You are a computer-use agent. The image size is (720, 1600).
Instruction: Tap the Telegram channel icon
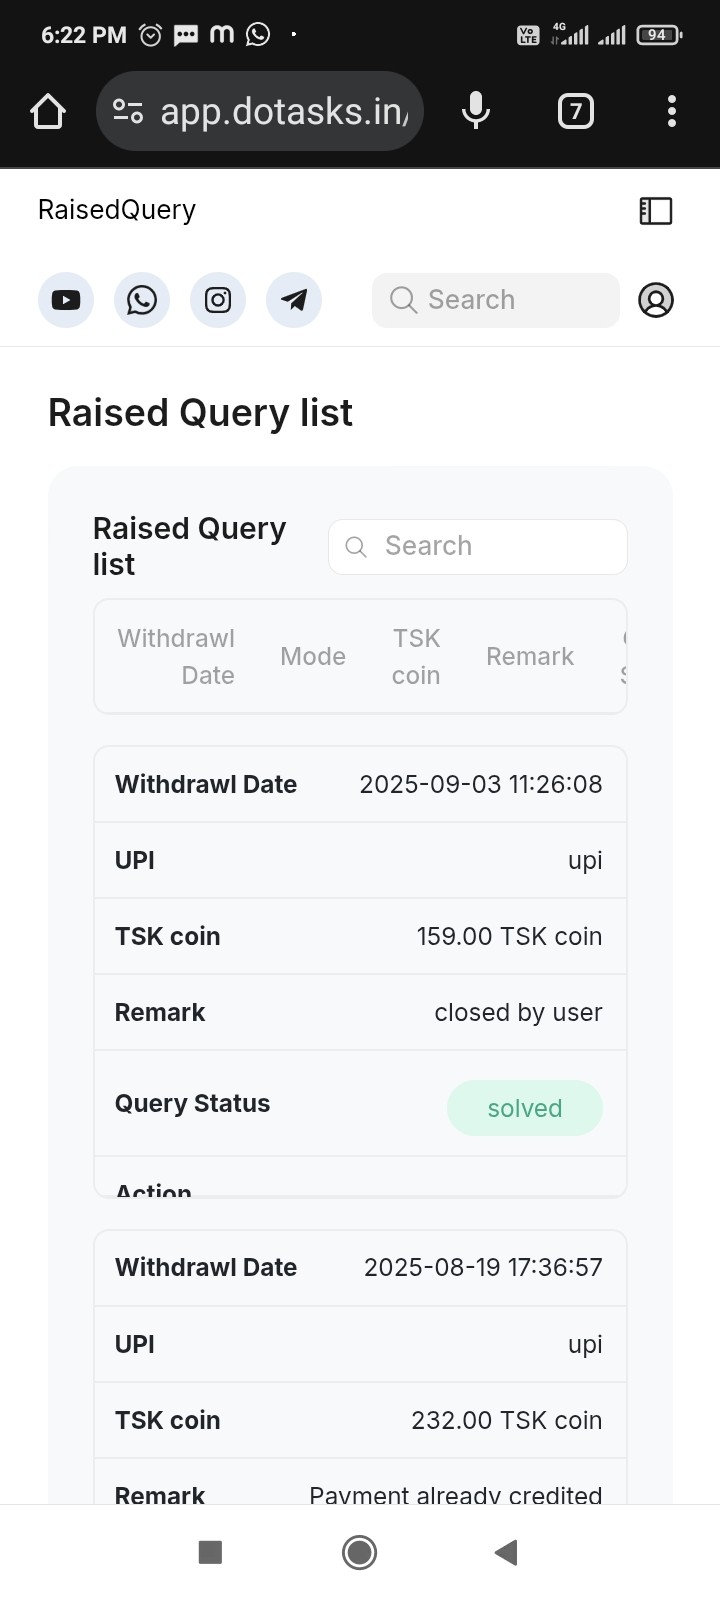[x=294, y=300]
